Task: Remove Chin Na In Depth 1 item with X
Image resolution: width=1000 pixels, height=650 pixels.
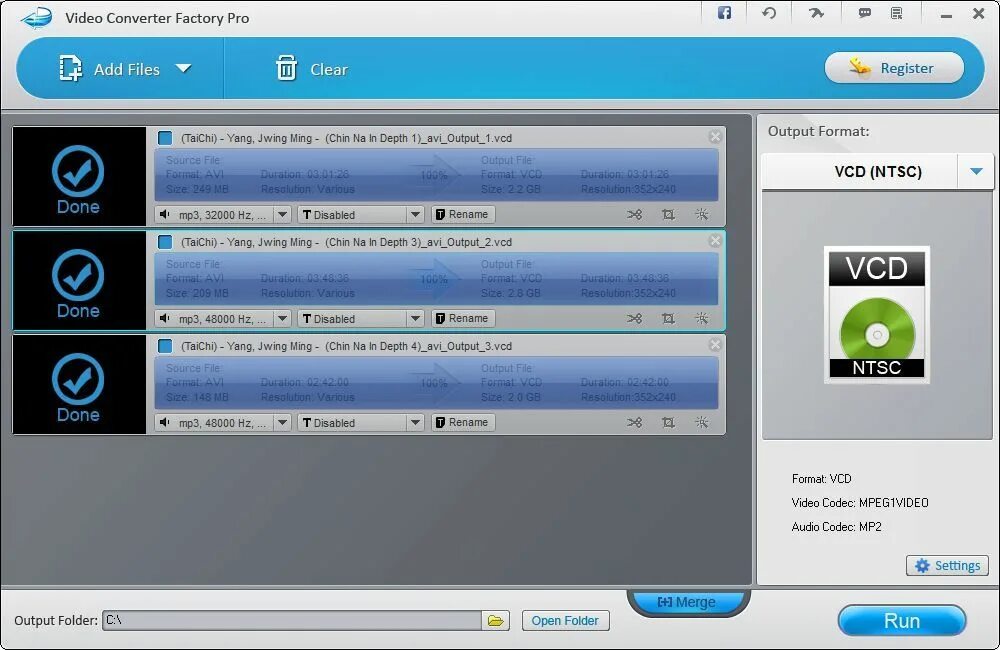Action: [715, 137]
